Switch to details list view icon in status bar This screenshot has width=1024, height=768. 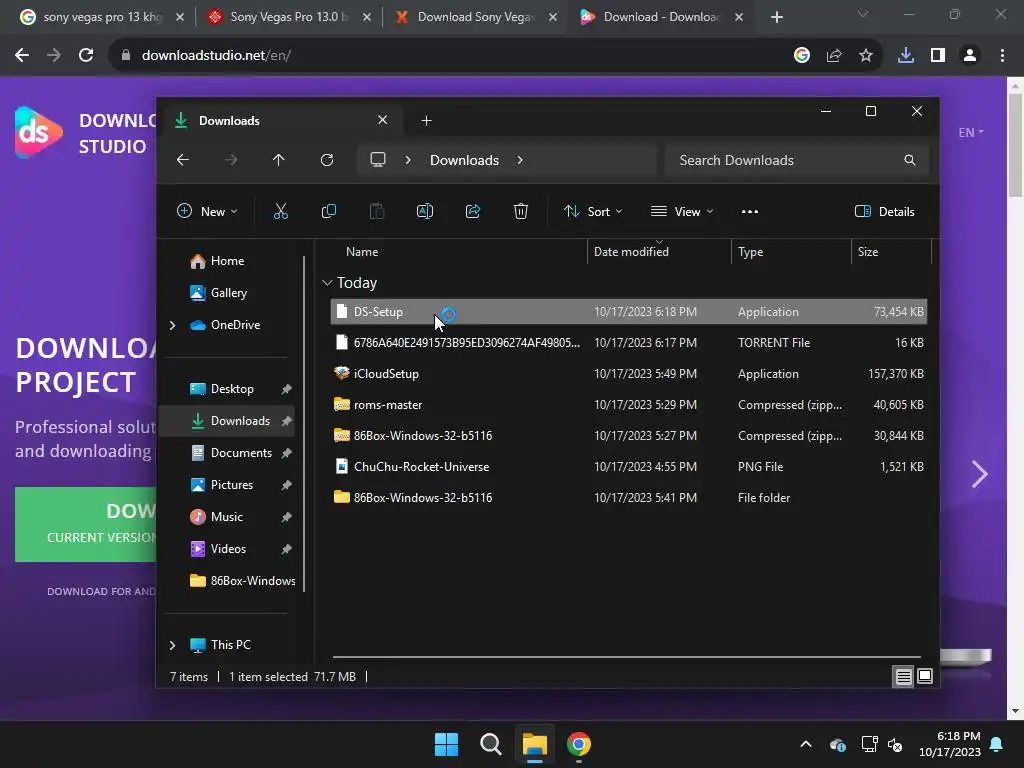(903, 677)
